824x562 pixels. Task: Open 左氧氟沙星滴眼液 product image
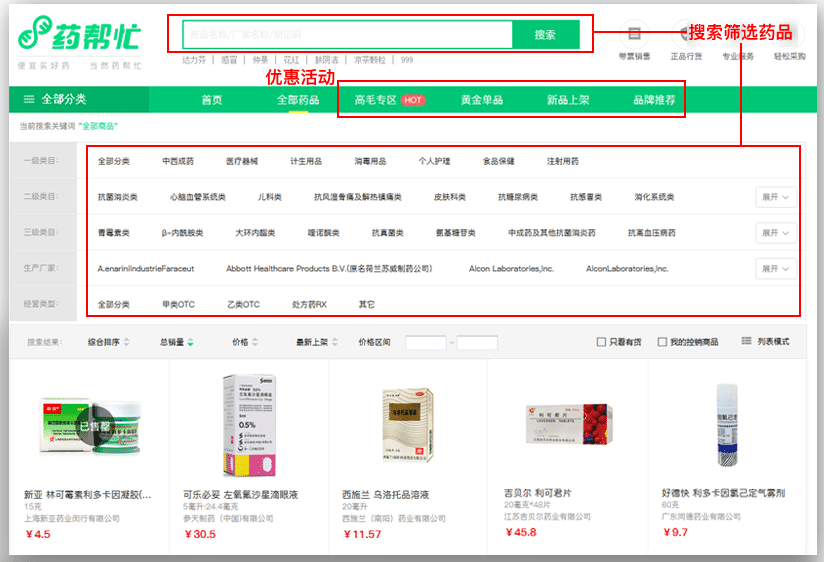tap(249, 425)
